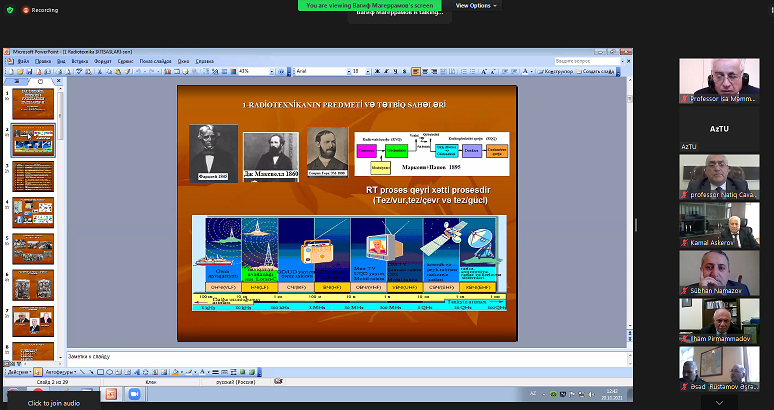Viewport: 774px width, 410px height.
Task: Open the Формат menu
Action: (103, 62)
